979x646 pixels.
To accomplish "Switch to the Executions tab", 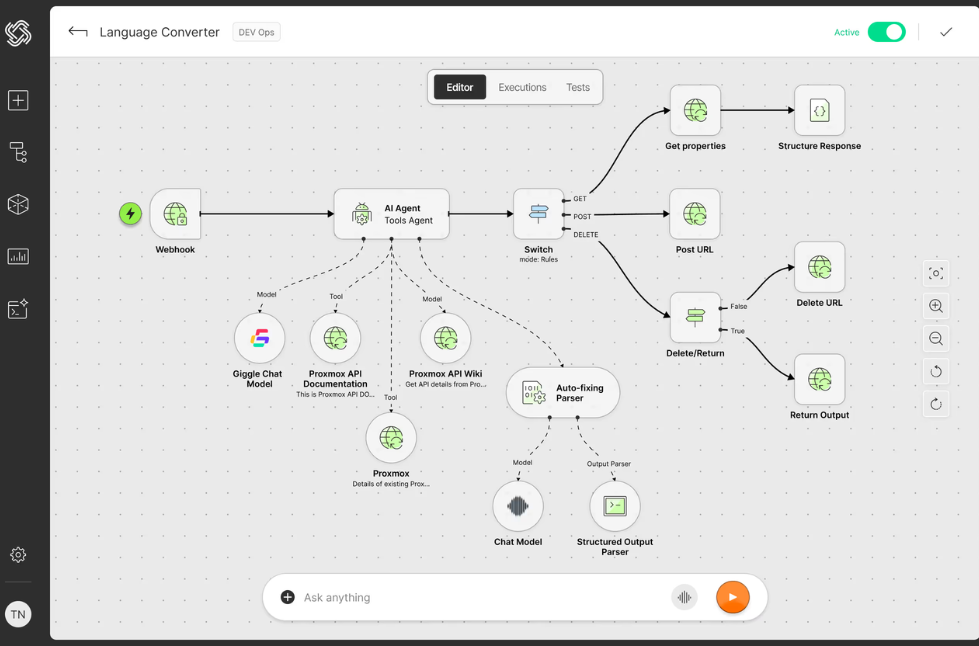I will coord(522,87).
